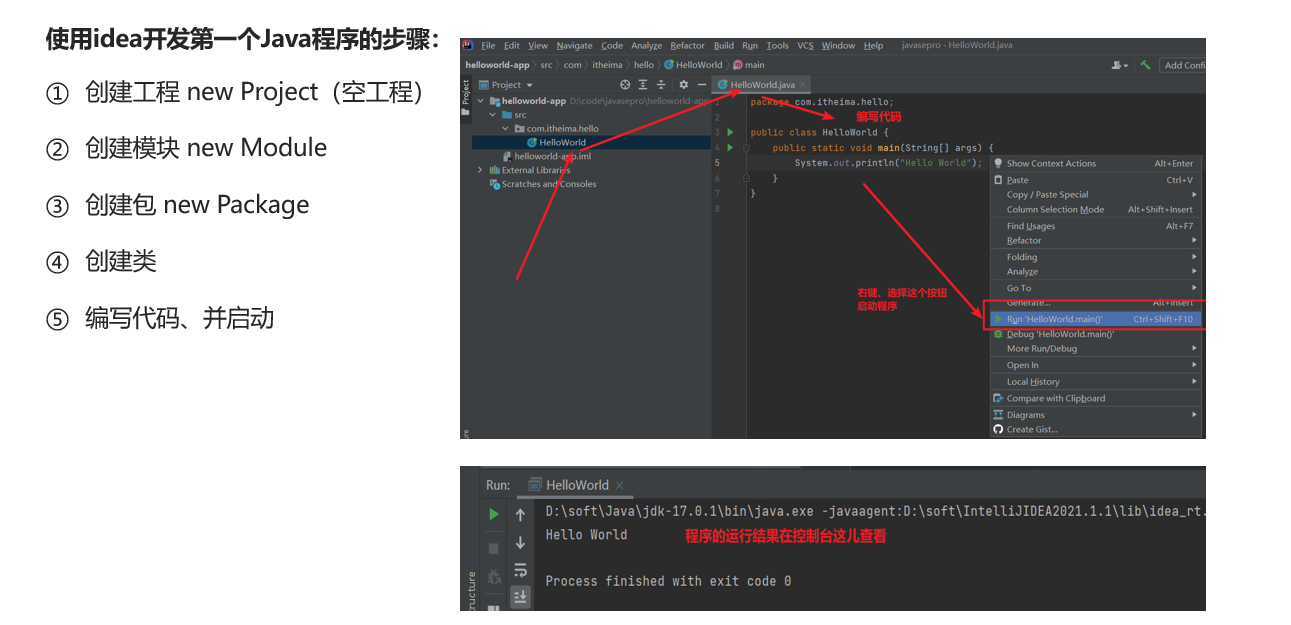Choose Find Usages in context menu
Viewport: 1291px width, 625px height.
pos(1095,226)
